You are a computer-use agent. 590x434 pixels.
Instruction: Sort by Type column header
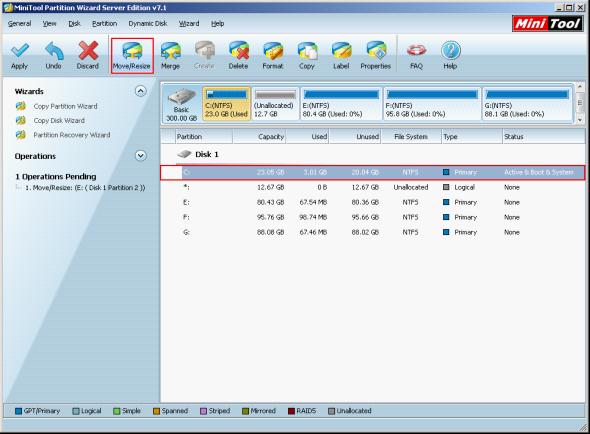pos(472,137)
